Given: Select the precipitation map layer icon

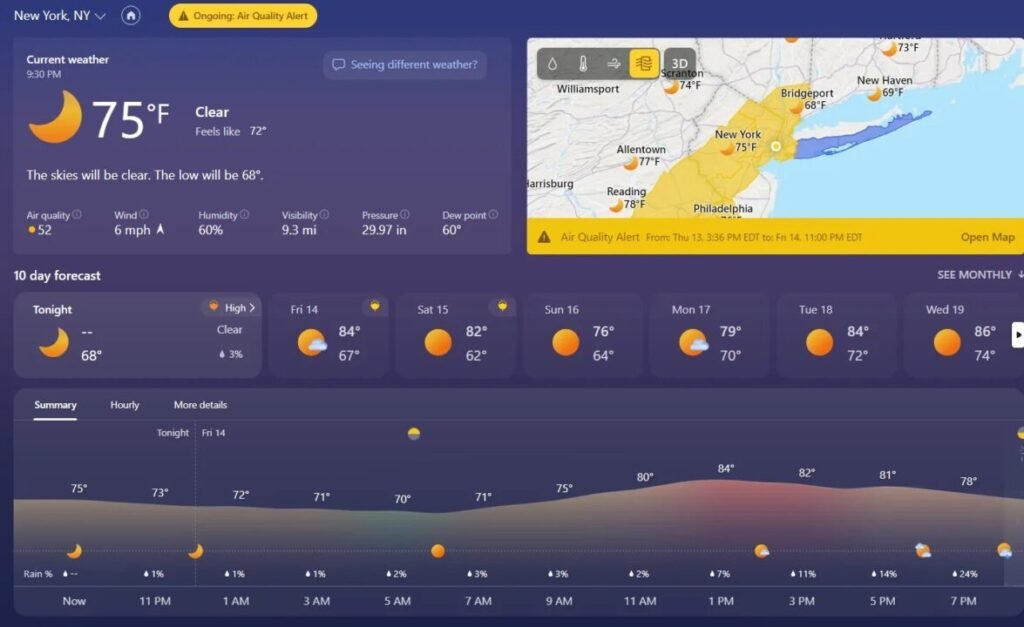Looking at the screenshot, I should pos(552,64).
